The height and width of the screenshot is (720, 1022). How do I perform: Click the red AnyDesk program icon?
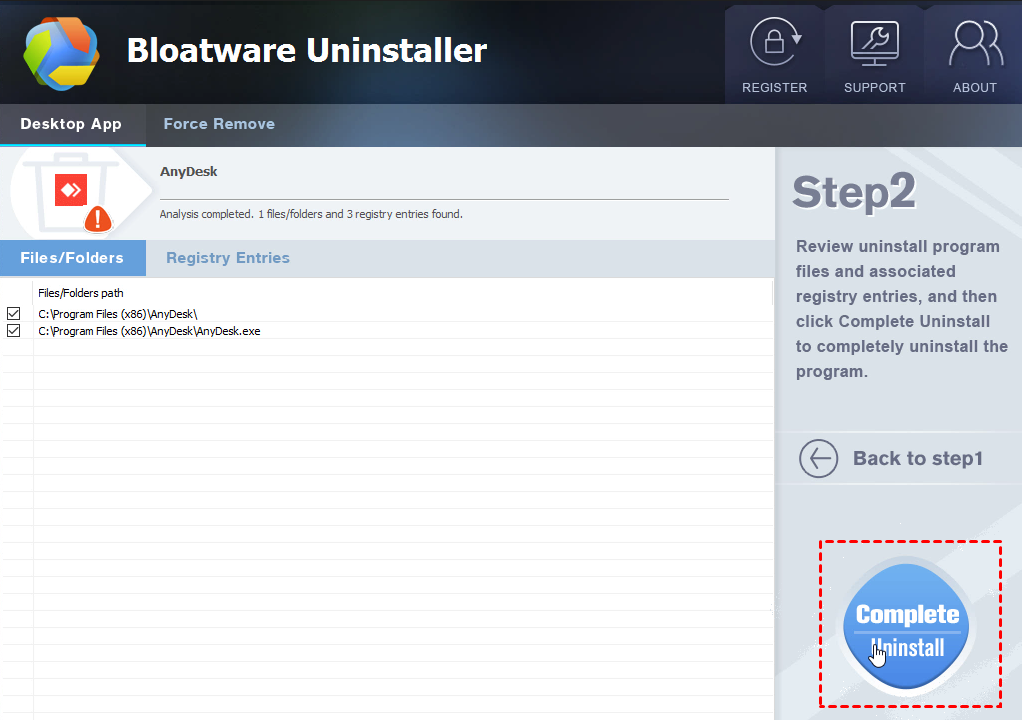(x=71, y=189)
